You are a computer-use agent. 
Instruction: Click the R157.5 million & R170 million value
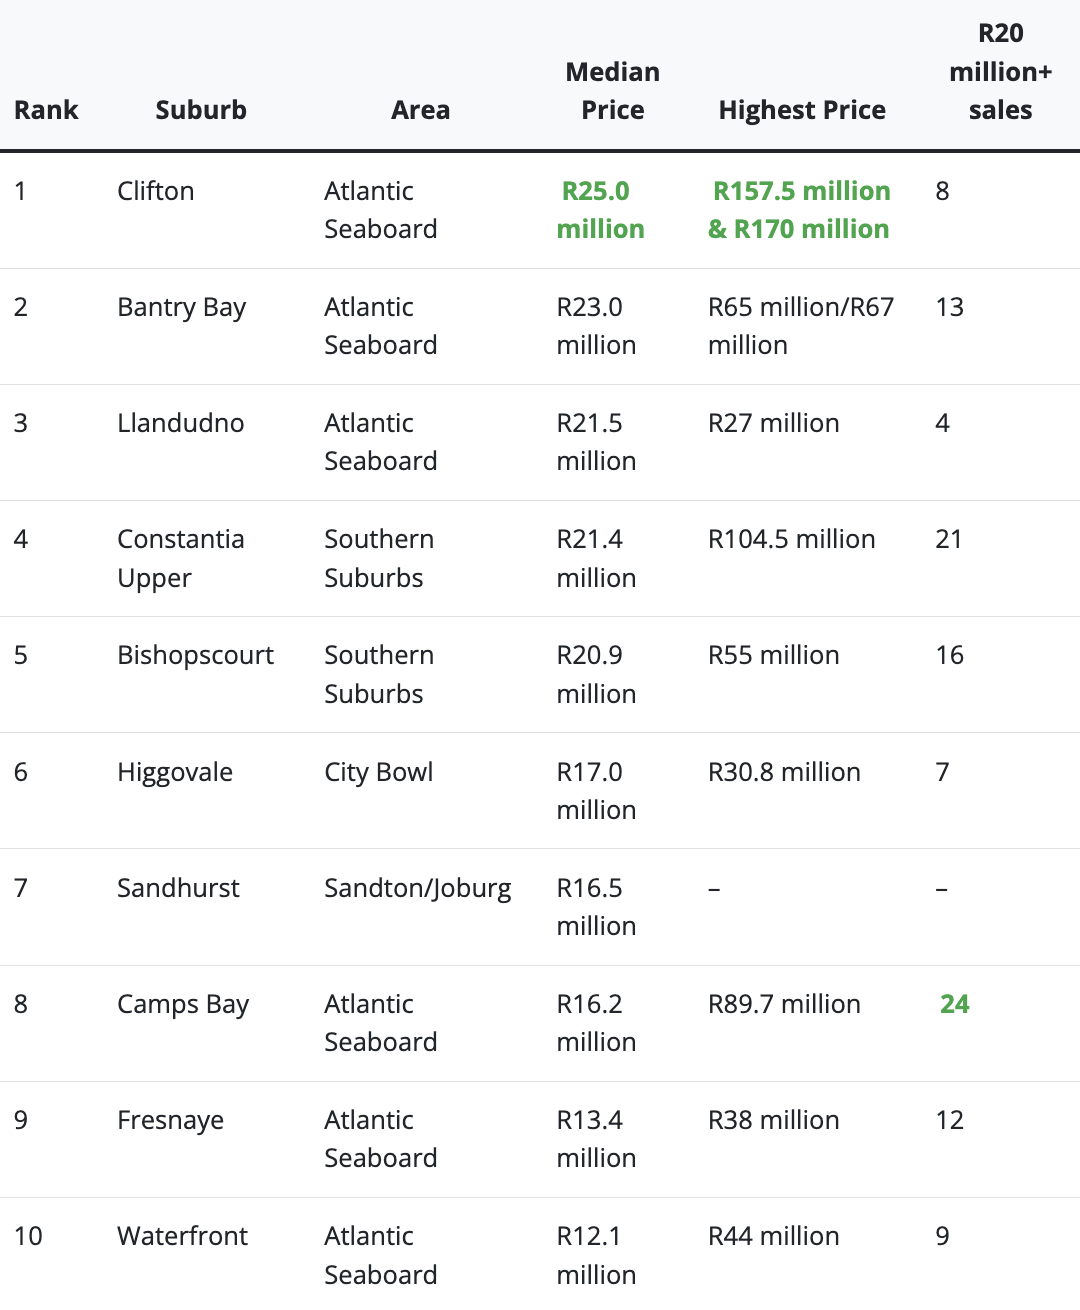pos(801,210)
